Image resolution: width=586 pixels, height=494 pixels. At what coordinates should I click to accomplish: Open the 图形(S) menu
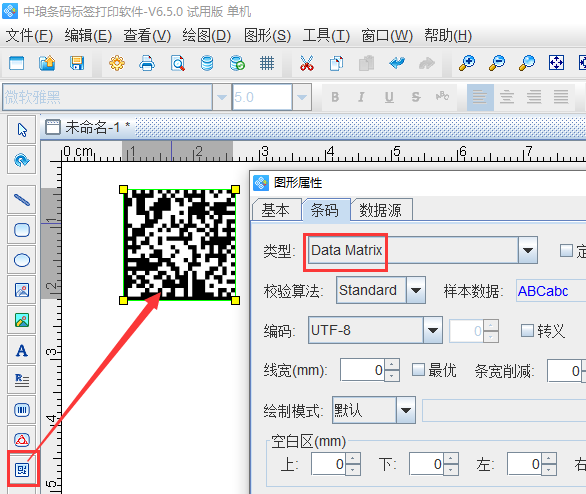pyautogui.click(x=267, y=36)
